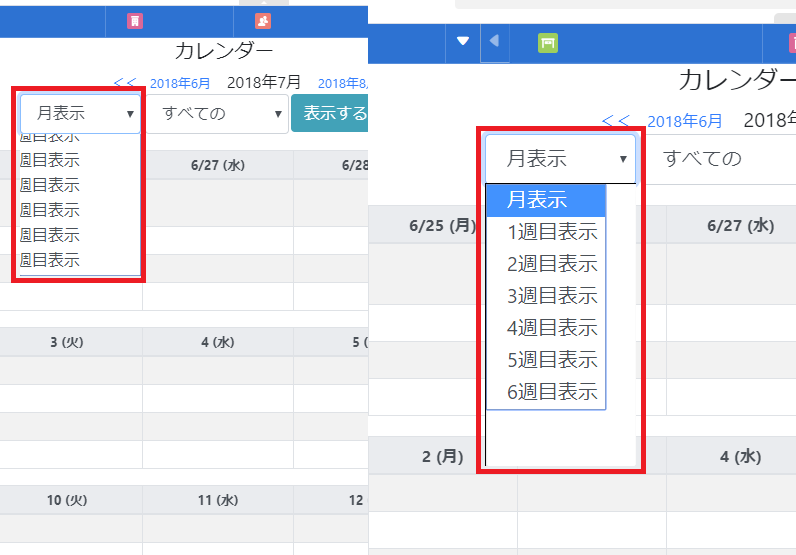The image size is (796, 555).
Task: Click the 6/27 (水) header in right calendar
Action: click(741, 225)
